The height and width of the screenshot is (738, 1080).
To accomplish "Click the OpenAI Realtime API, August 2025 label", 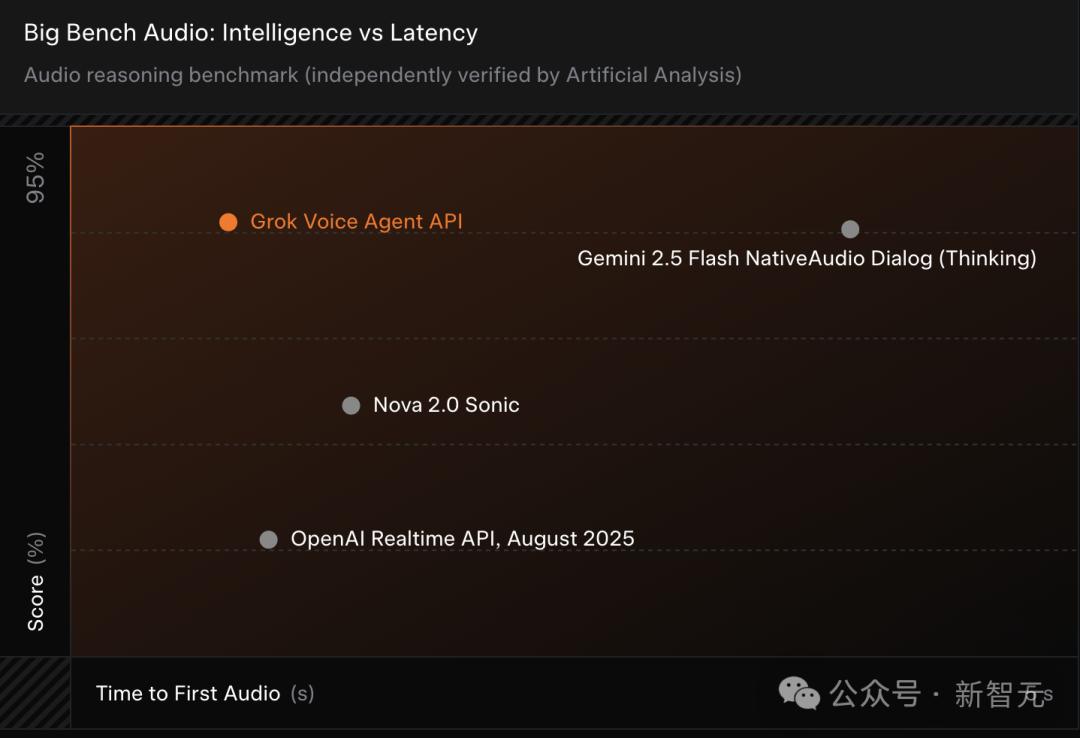I will pos(462,538).
